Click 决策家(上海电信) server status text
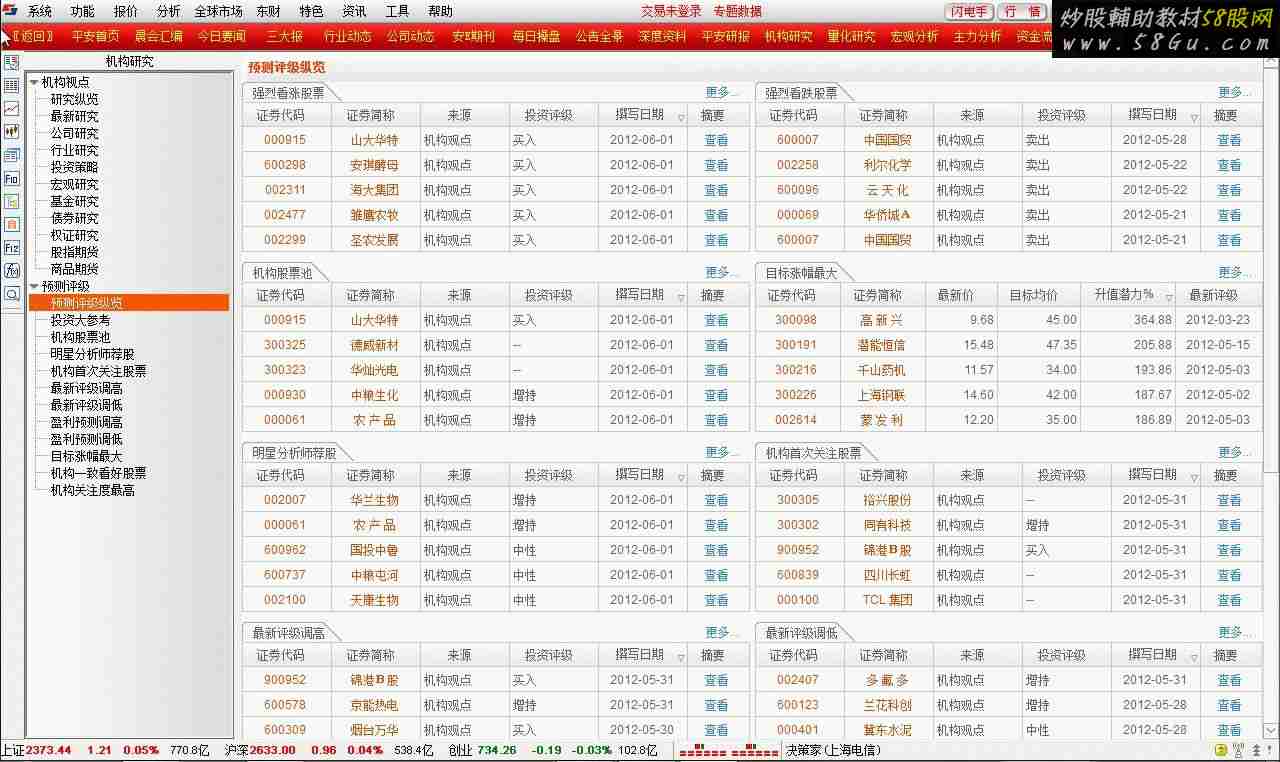Screen dimensions: 1280x762 point(833,750)
